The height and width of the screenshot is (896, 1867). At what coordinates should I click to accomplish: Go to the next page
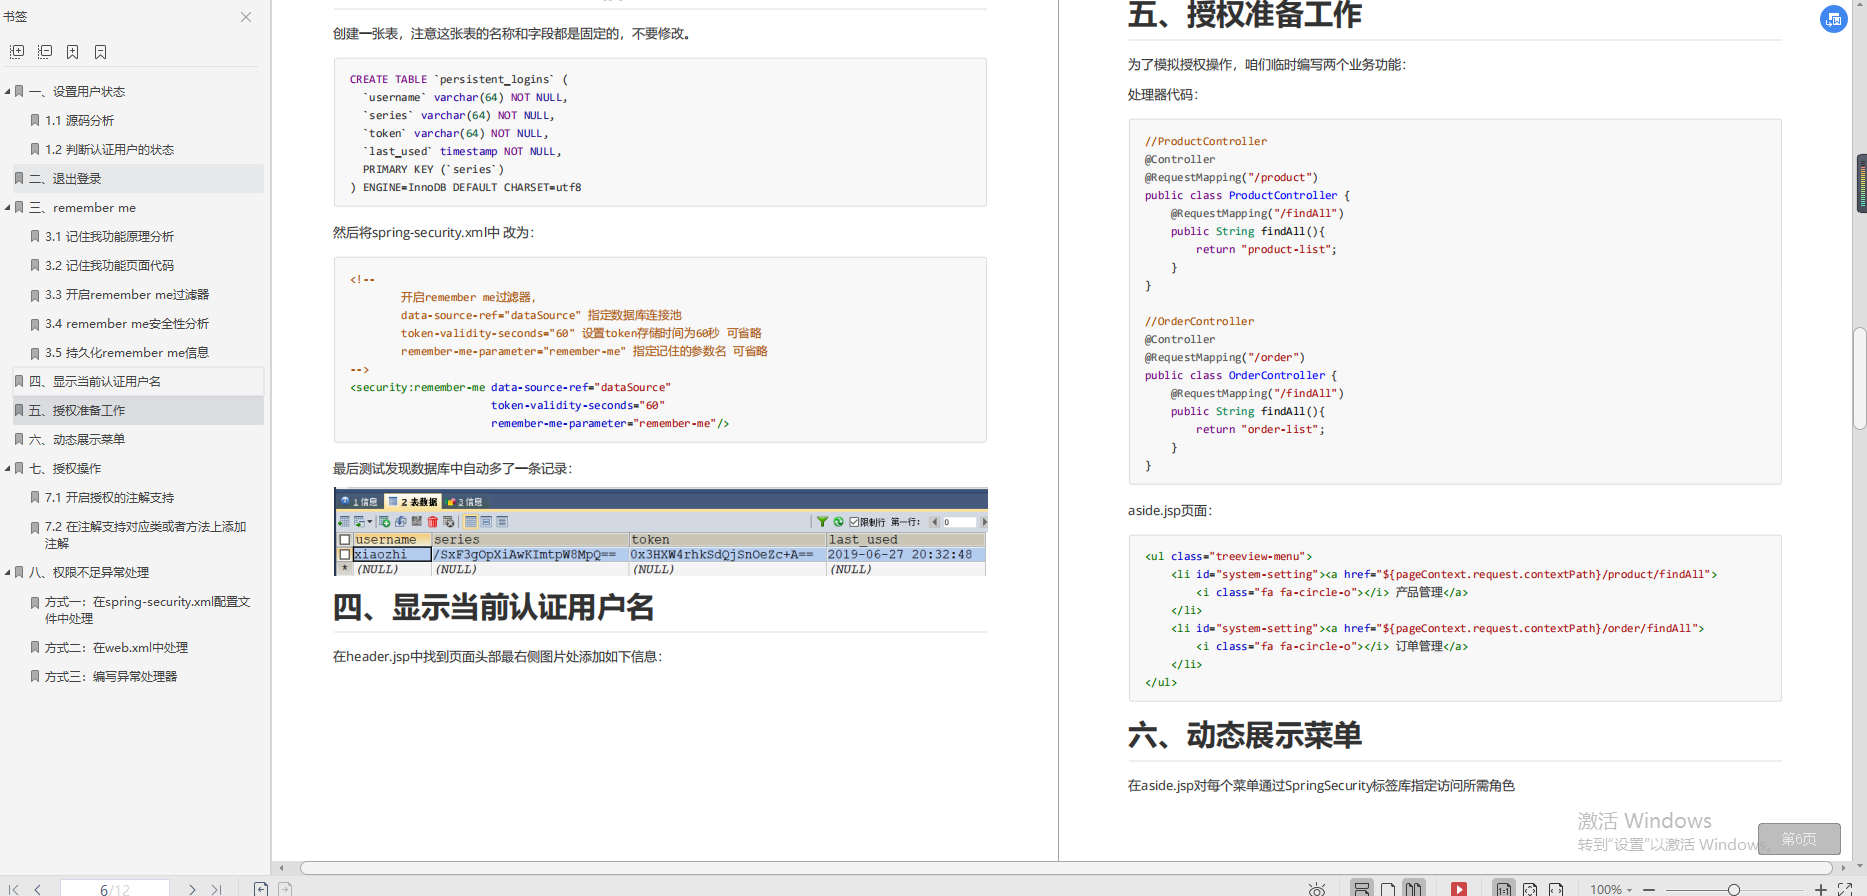point(192,889)
